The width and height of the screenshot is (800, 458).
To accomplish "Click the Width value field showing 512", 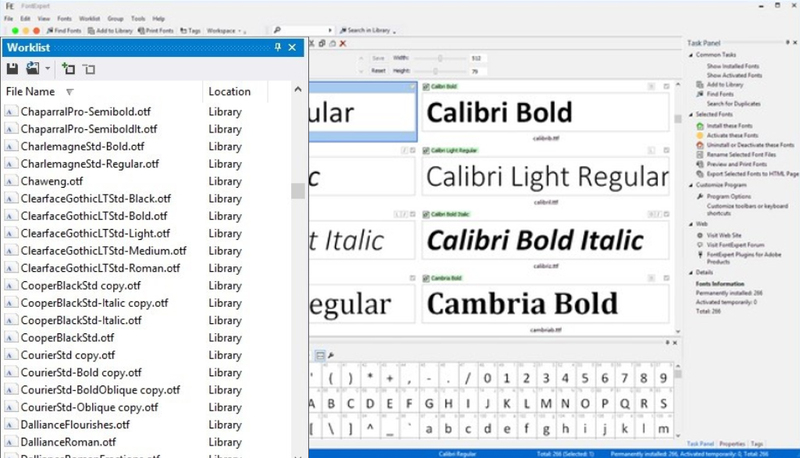I will (x=478, y=58).
